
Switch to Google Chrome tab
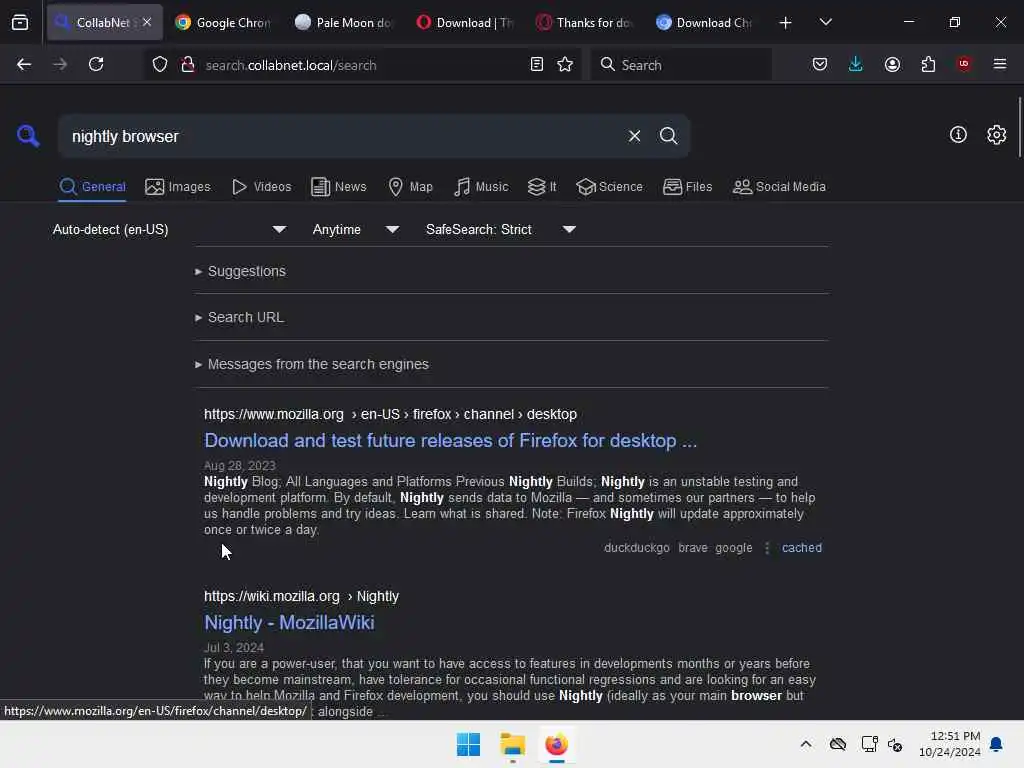(223, 22)
